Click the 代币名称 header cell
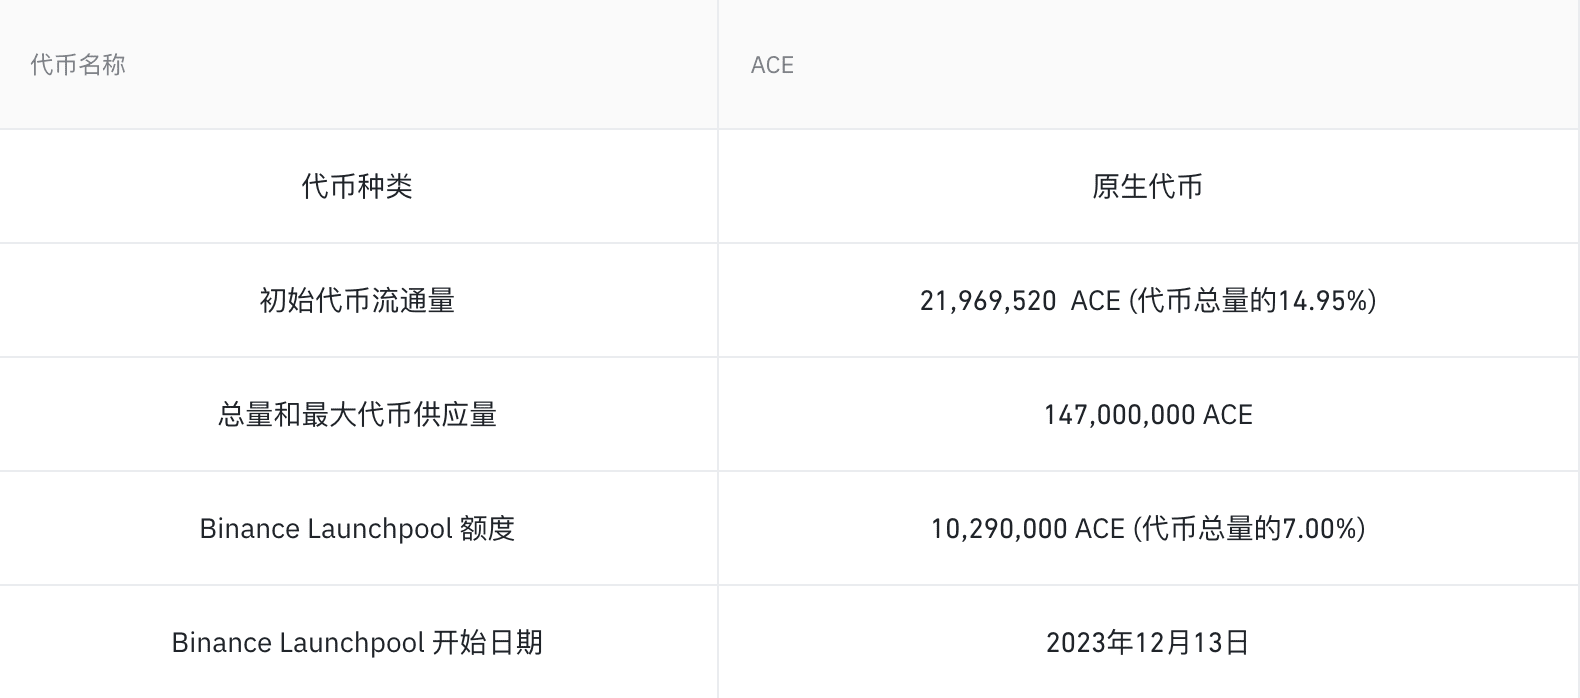 [78, 65]
